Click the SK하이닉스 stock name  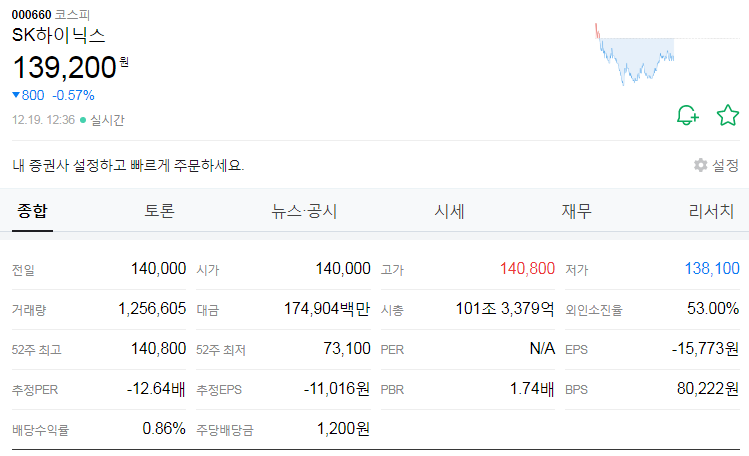click(x=58, y=35)
